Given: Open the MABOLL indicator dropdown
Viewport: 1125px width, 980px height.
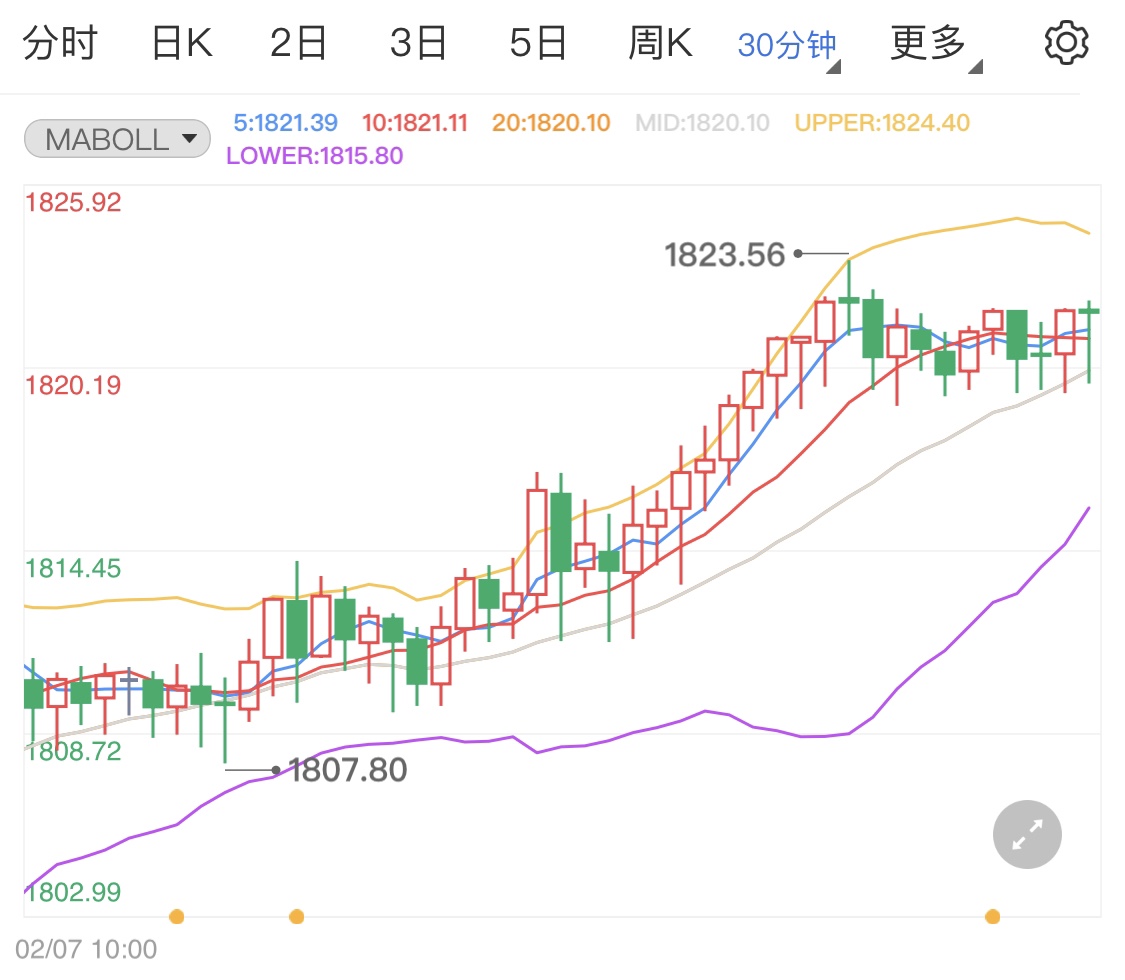Looking at the screenshot, I should coord(117,139).
